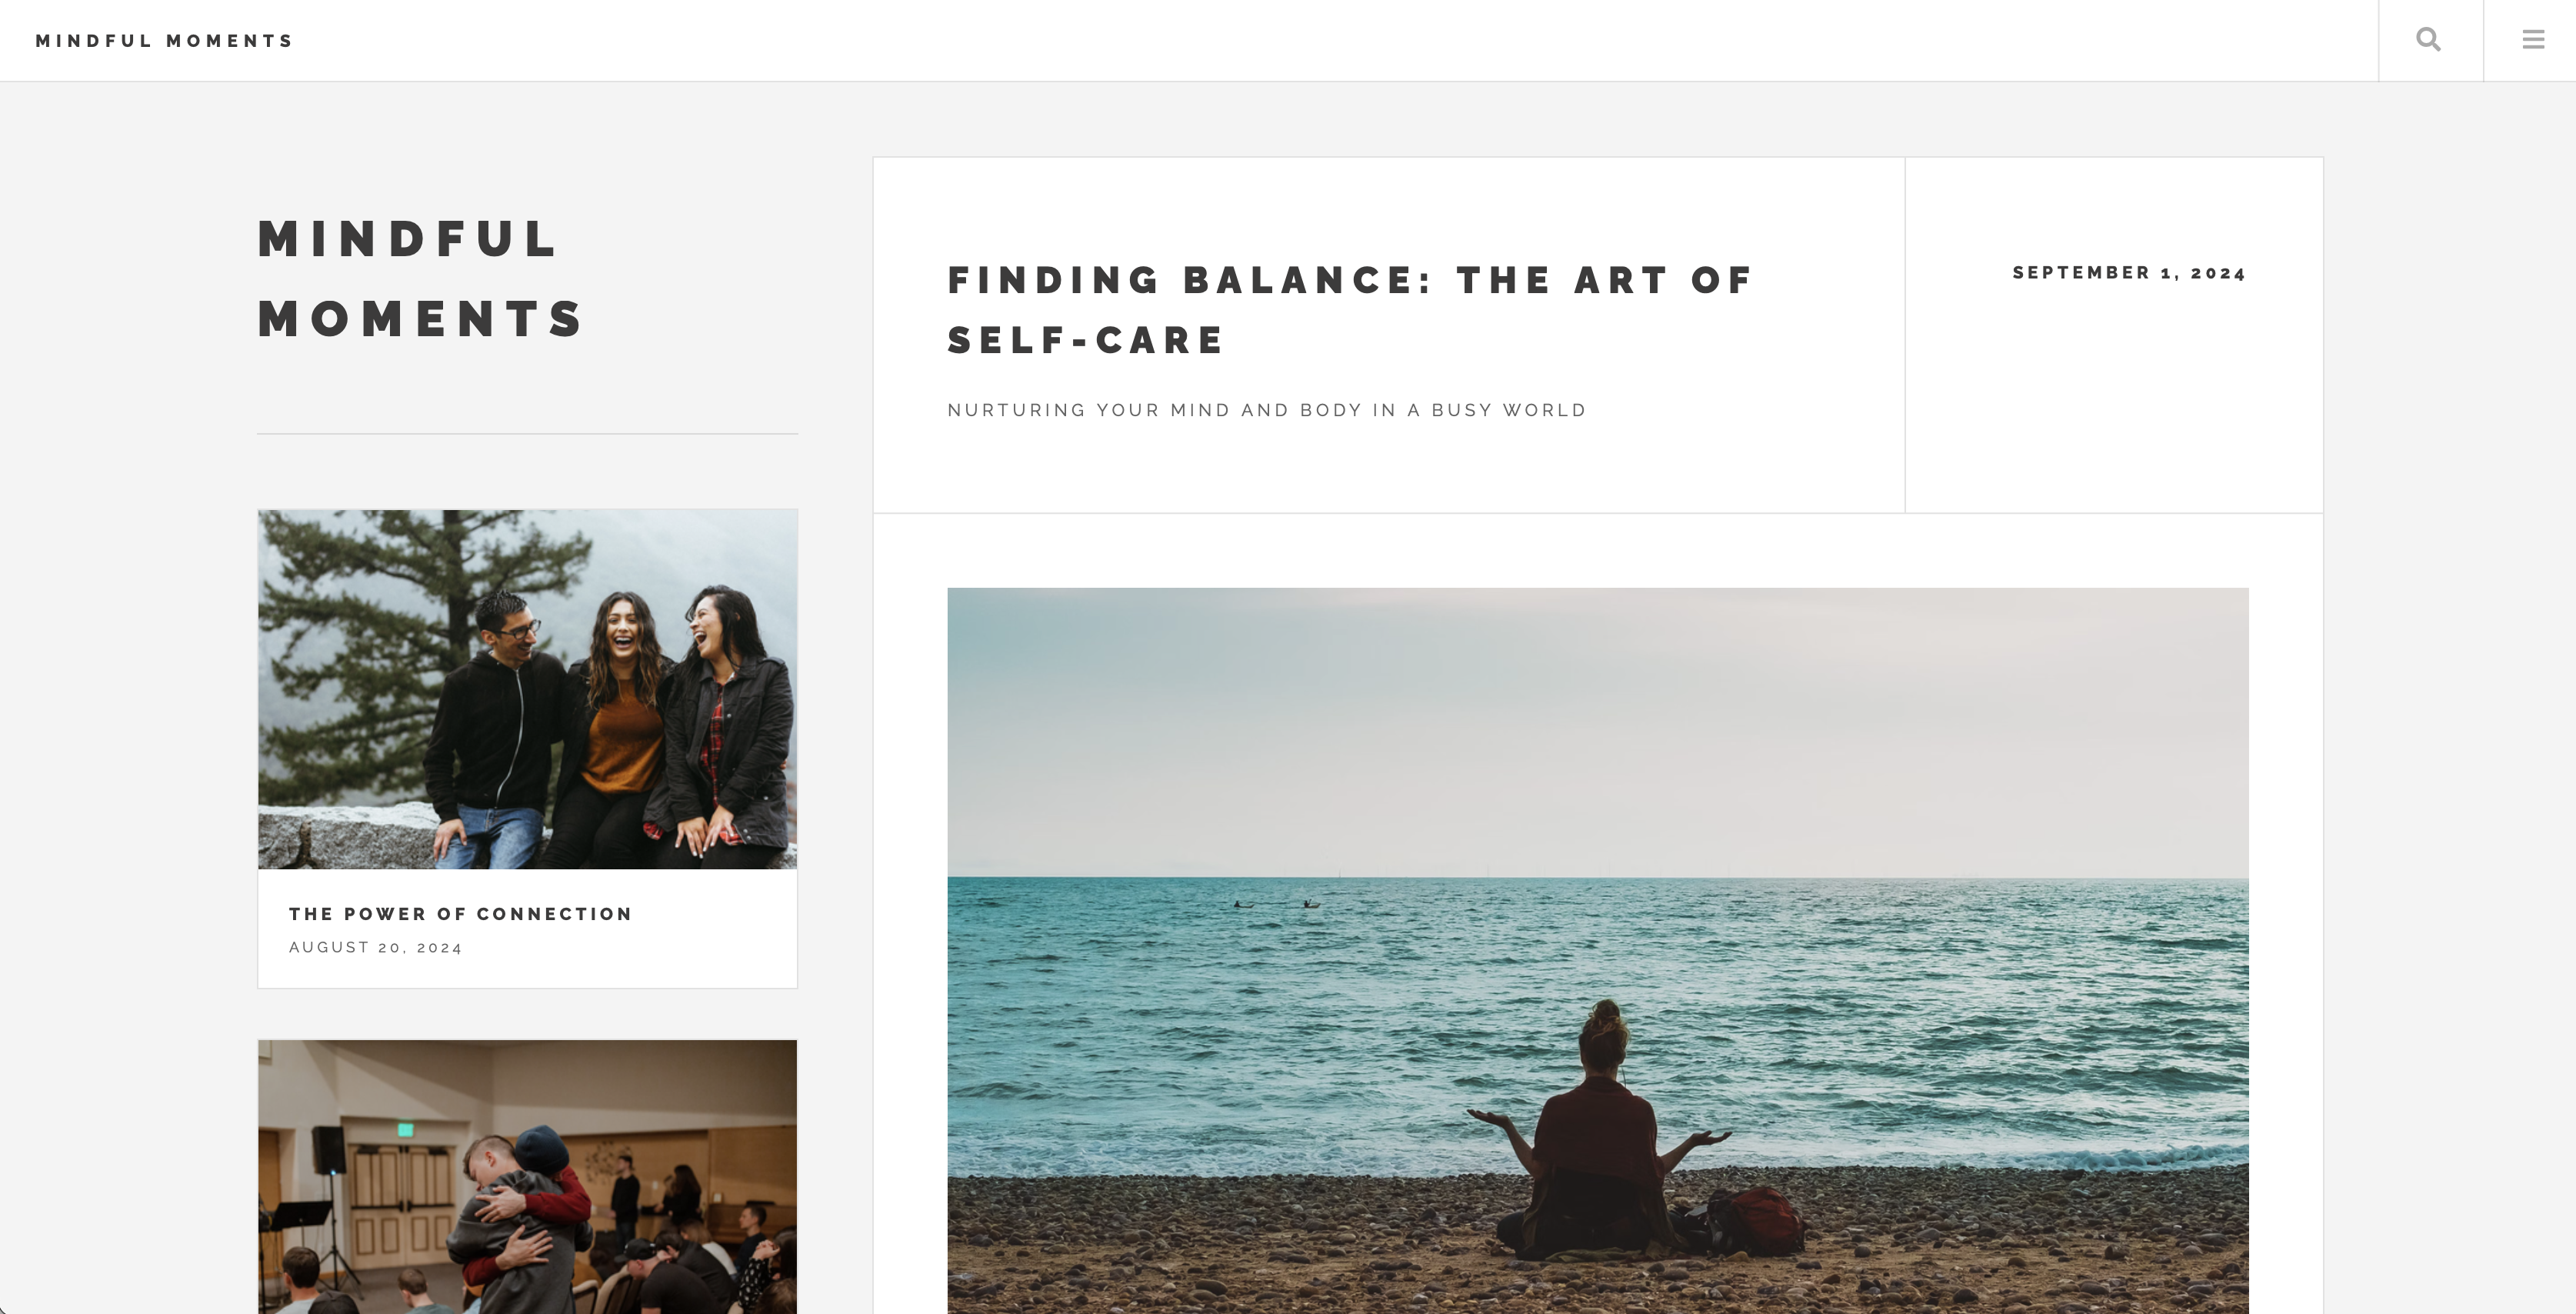
Task: Click the divider line below sidebar title
Action: tap(528, 434)
